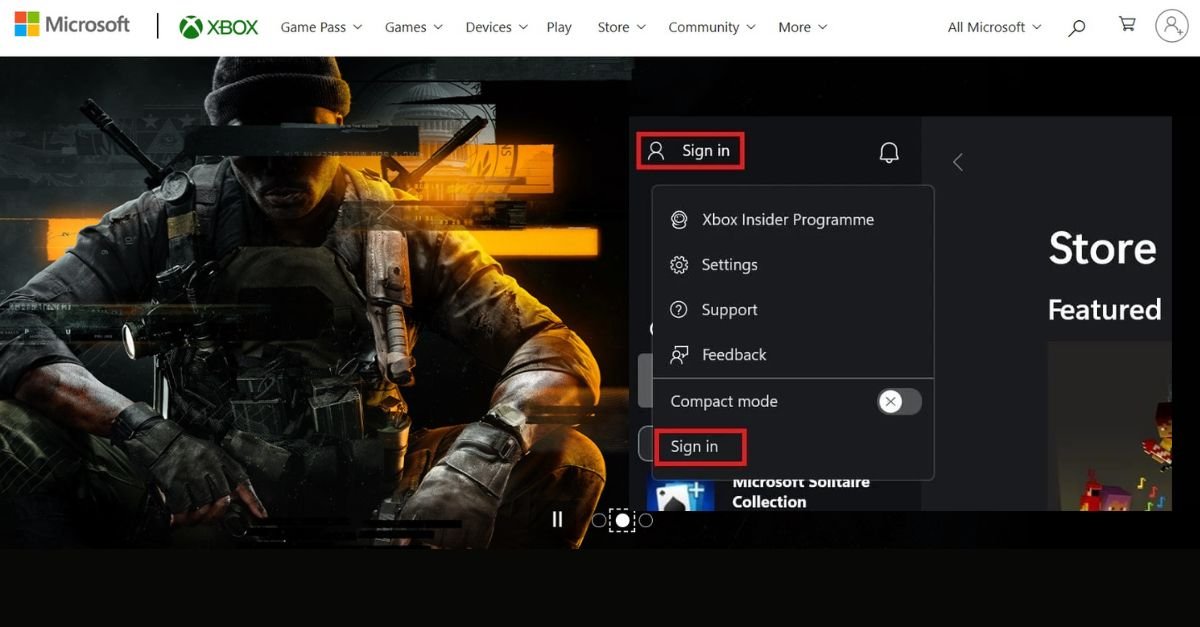Click Sign in below Compact mode

[x=695, y=446]
